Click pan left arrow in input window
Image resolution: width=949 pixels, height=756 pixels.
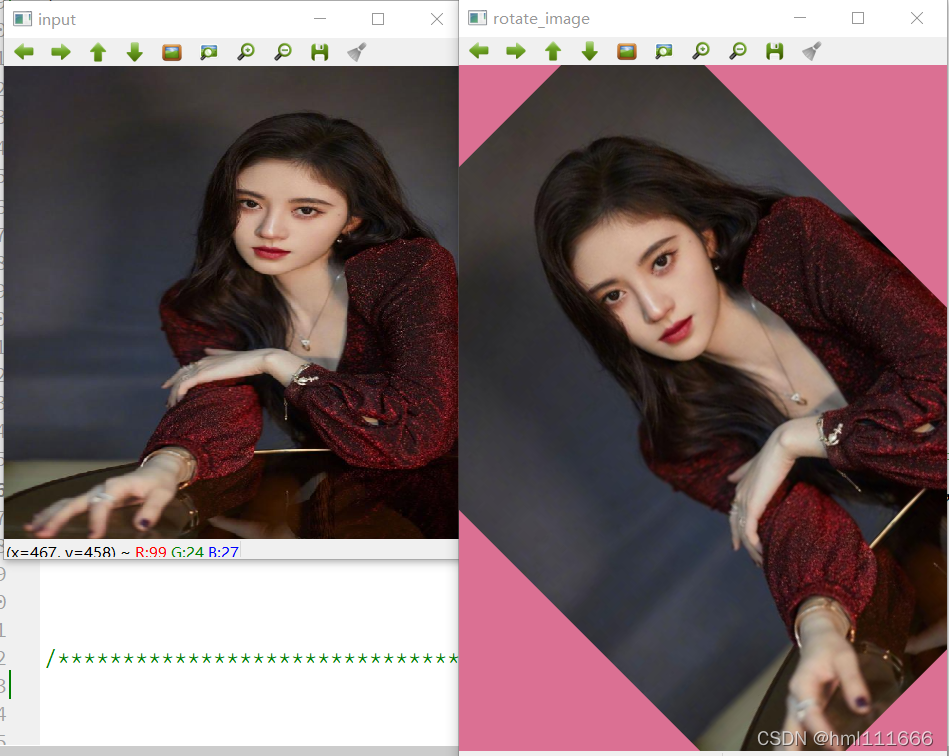(24, 52)
